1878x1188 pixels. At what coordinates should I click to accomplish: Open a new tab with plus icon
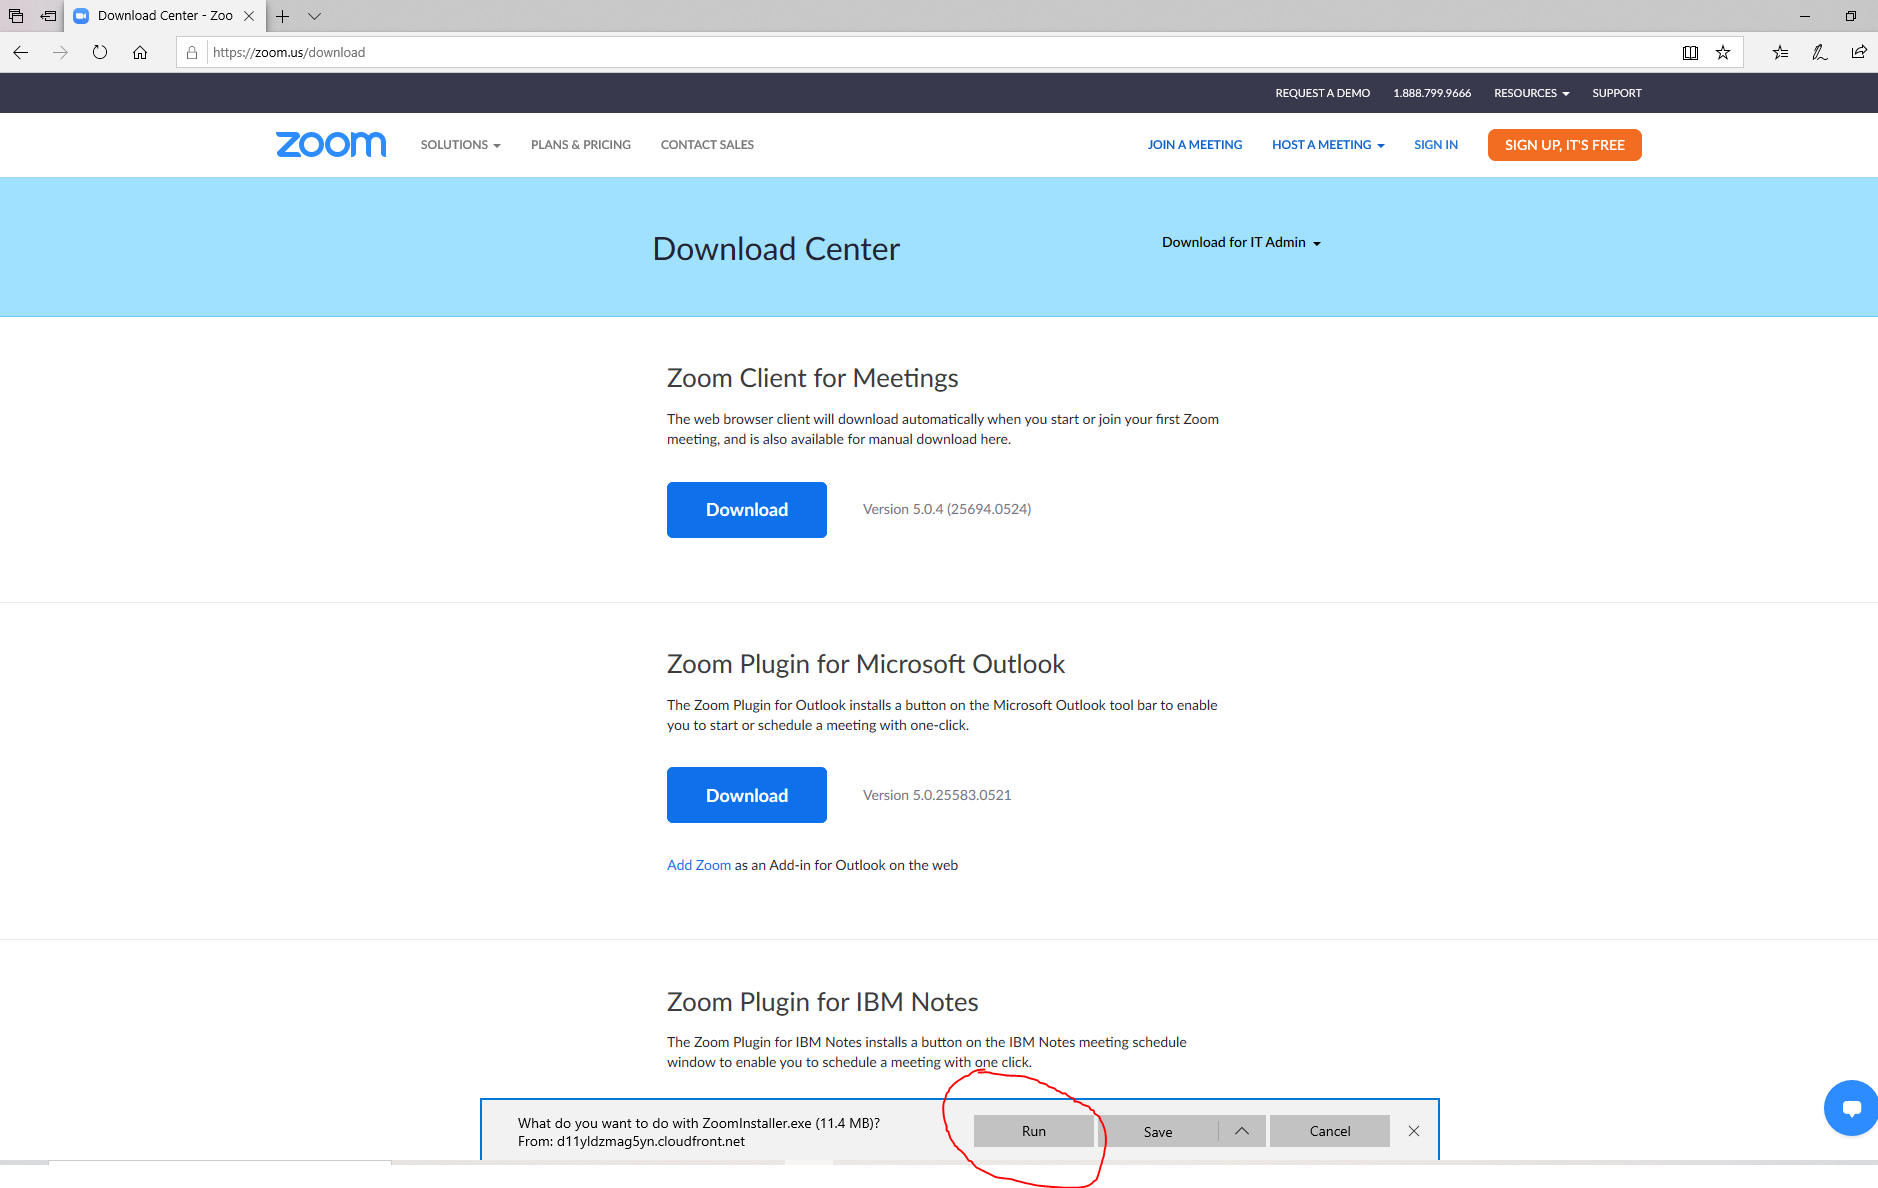tap(283, 16)
